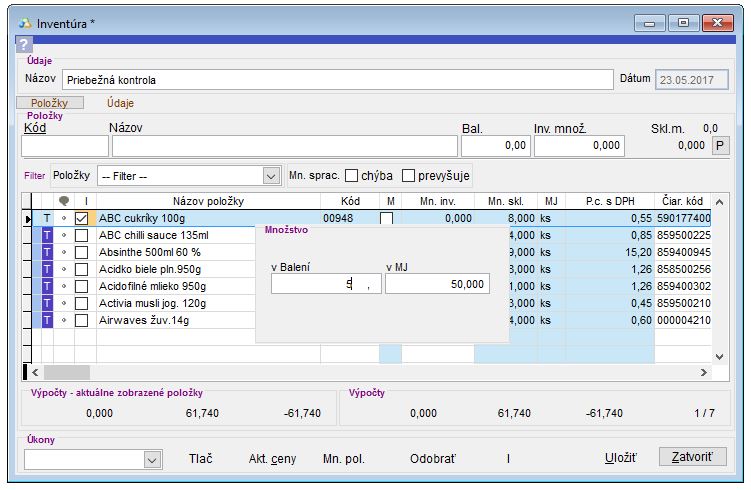Click the T marker on the Airwaves row
Image resolution: width=751 pixels, height=490 pixels.
46,320
